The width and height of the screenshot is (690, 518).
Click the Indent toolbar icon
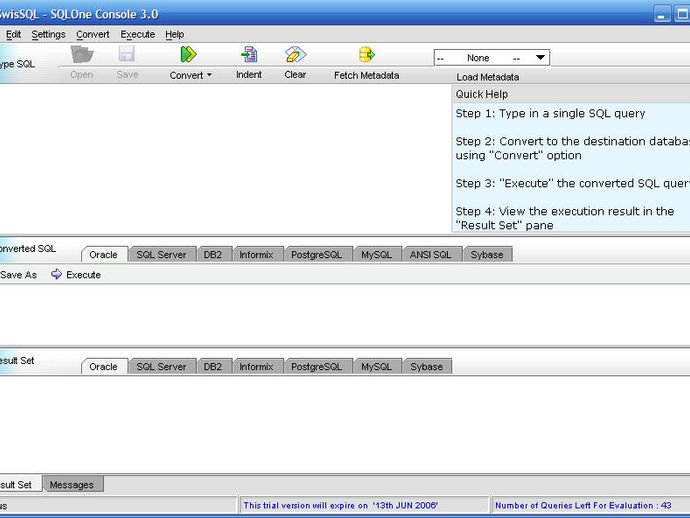point(249,55)
